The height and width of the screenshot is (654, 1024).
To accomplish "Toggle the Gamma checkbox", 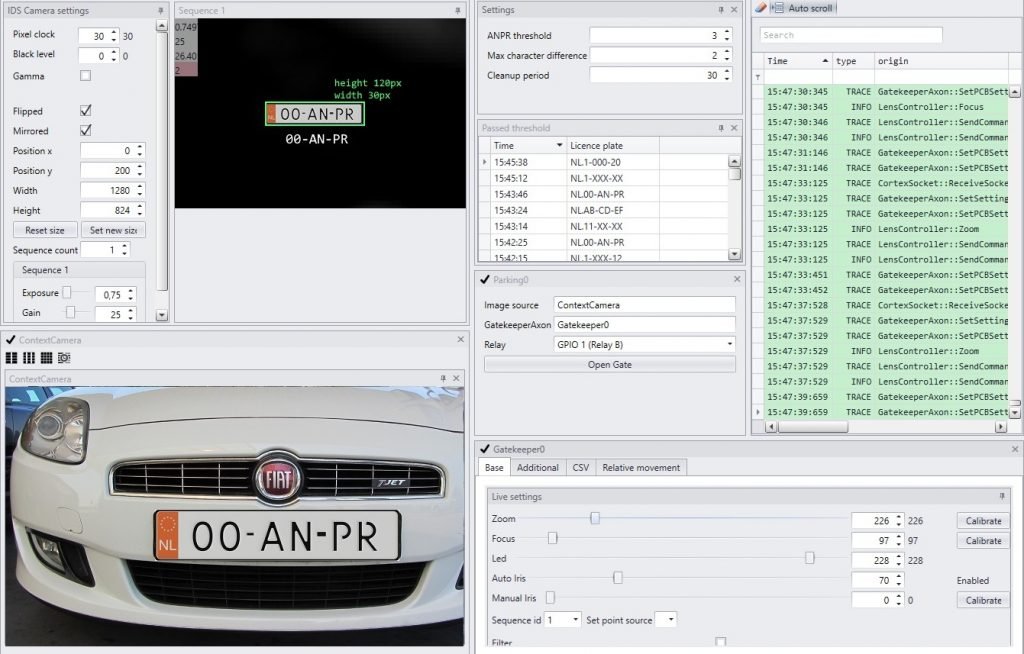I will coord(86,76).
